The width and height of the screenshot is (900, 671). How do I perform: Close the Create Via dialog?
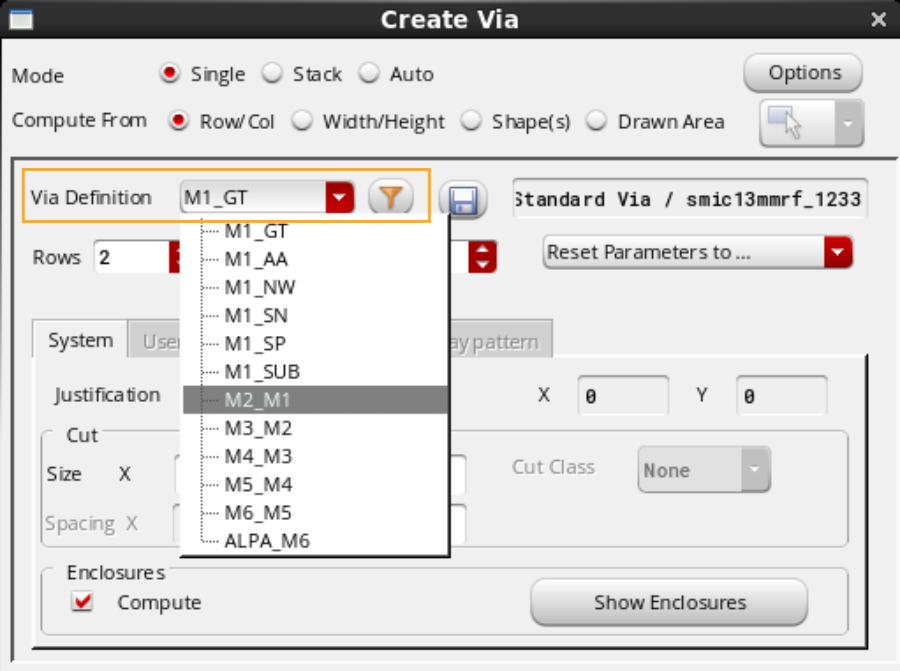coord(878,19)
